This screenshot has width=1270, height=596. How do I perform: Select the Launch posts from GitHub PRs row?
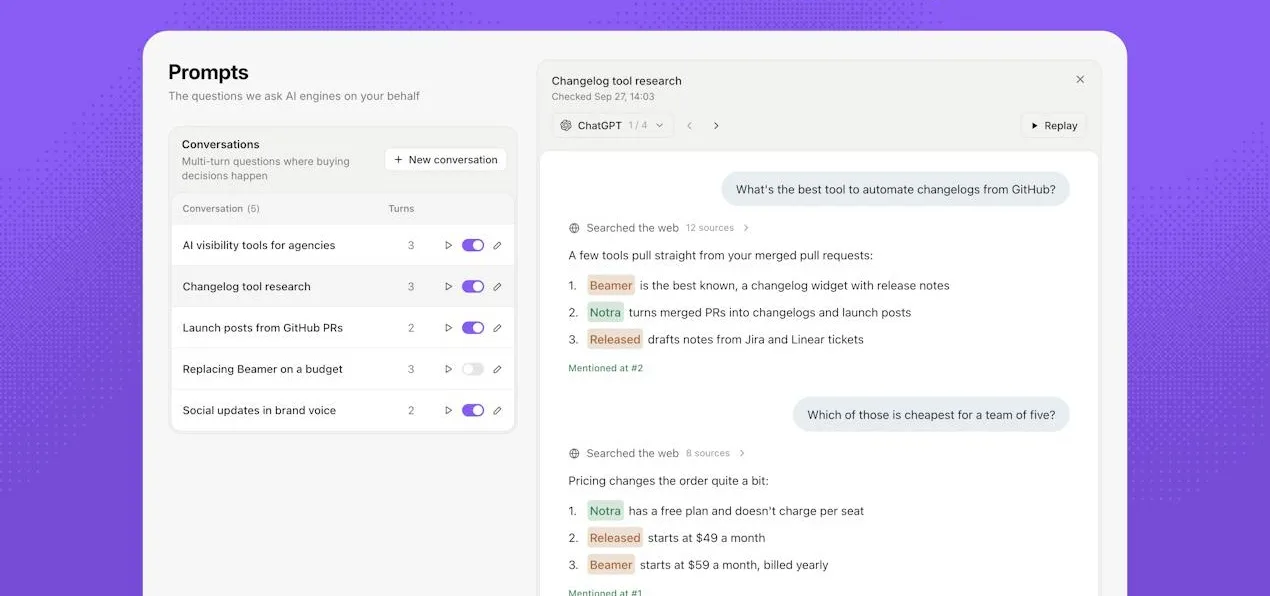coord(343,328)
